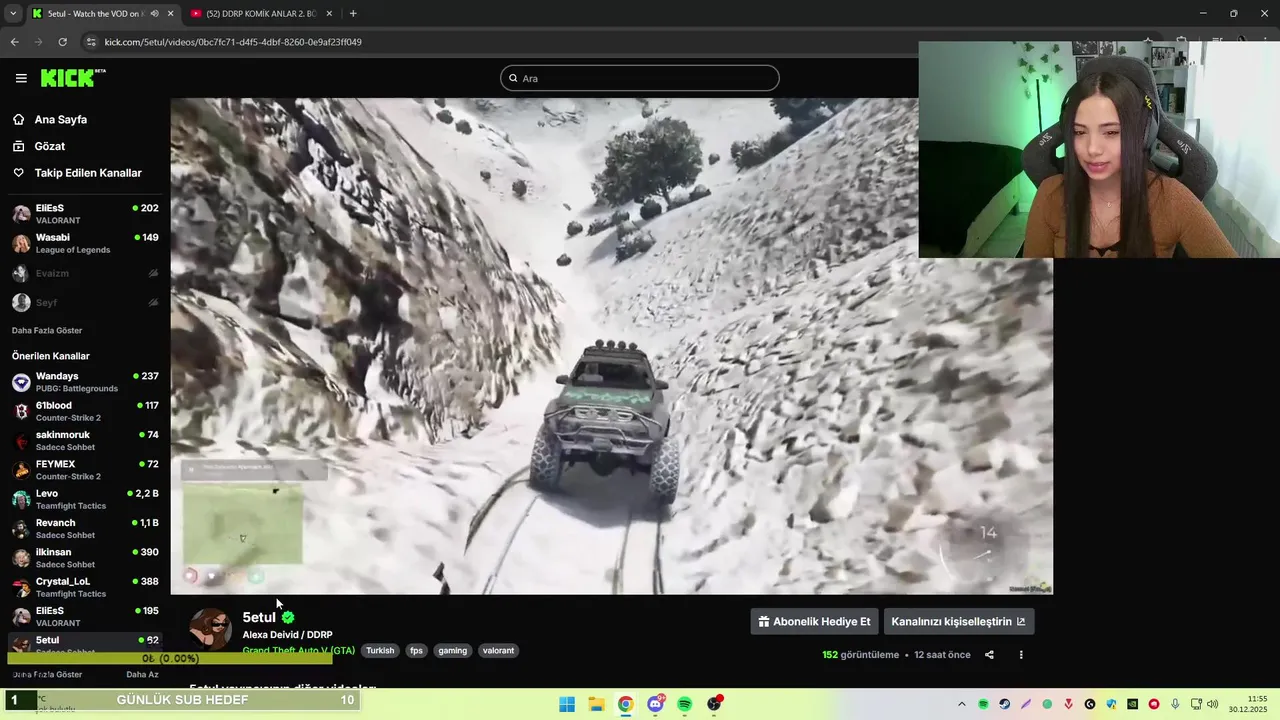The image size is (1280, 720).
Task: Open EliEsS channel with 202 viewers
Action: (x=85, y=214)
